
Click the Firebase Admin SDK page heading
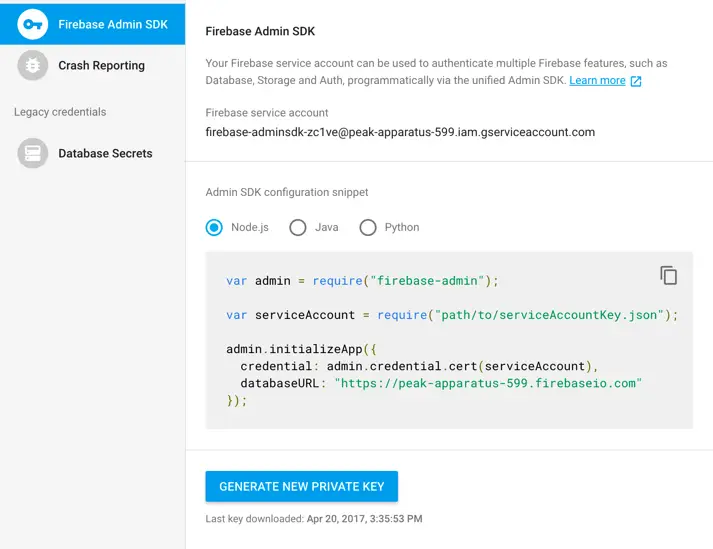click(260, 31)
